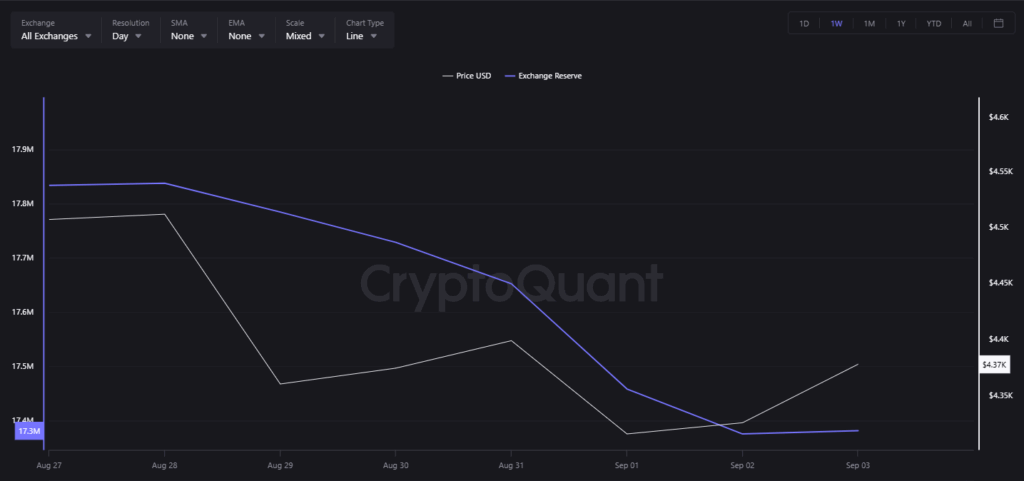Click the Aug 28 date axis label

tap(165, 466)
